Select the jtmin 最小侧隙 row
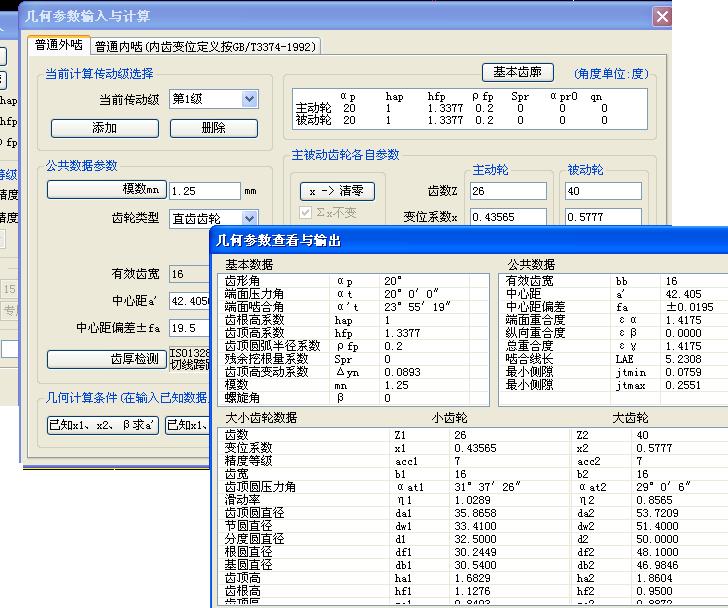The image size is (728, 608). coord(614,372)
